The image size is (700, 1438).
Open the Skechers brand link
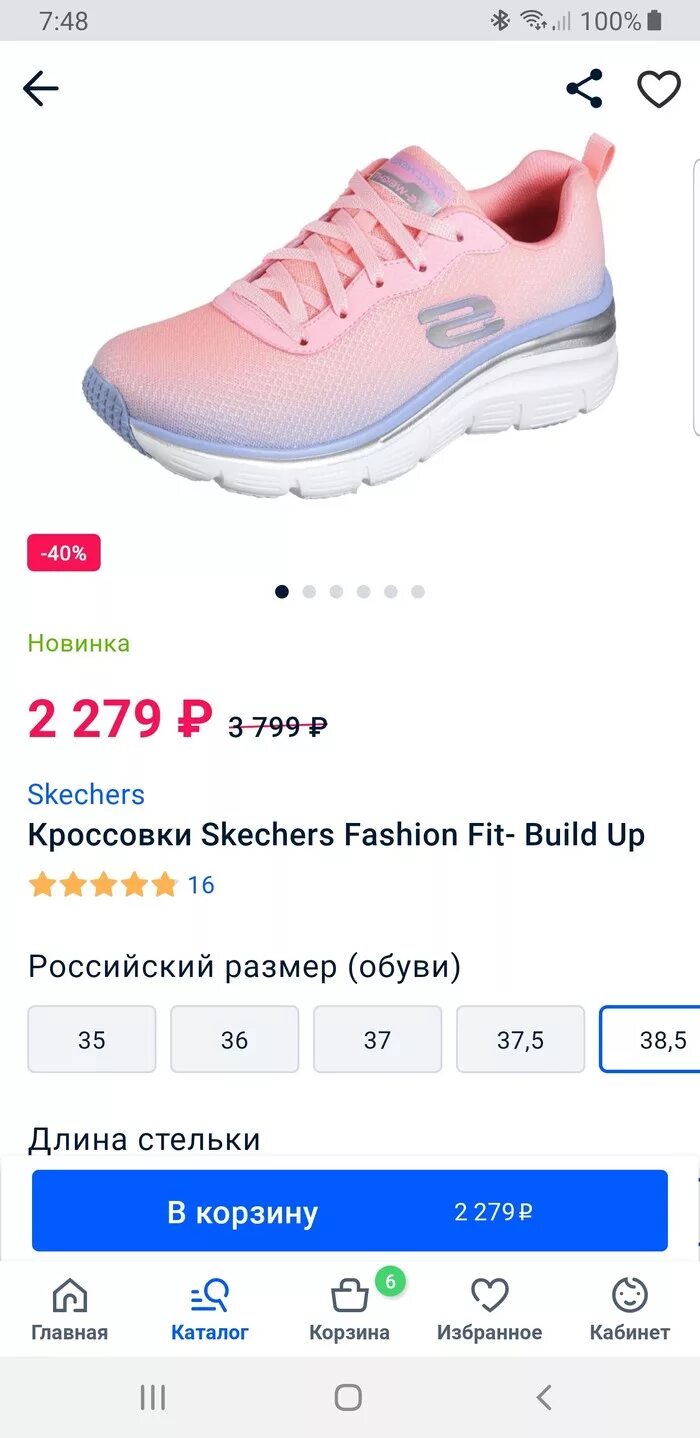coord(86,794)
